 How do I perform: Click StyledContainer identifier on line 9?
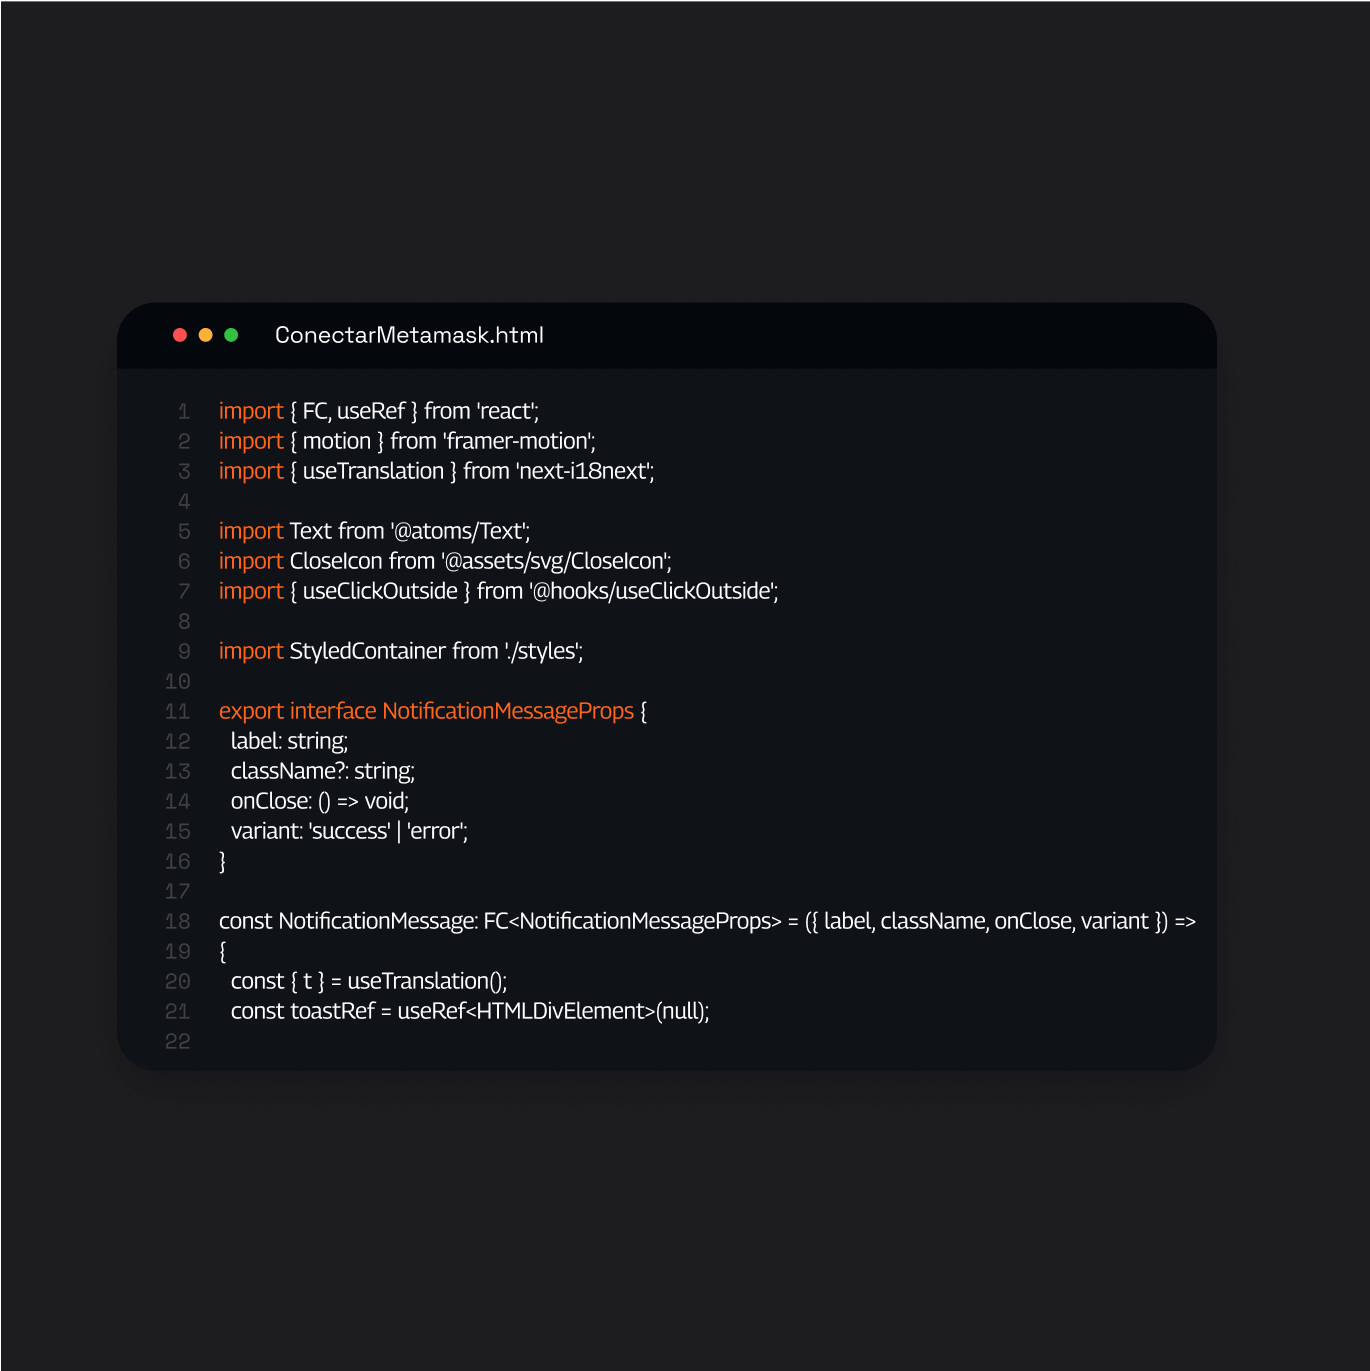point(367,651)
